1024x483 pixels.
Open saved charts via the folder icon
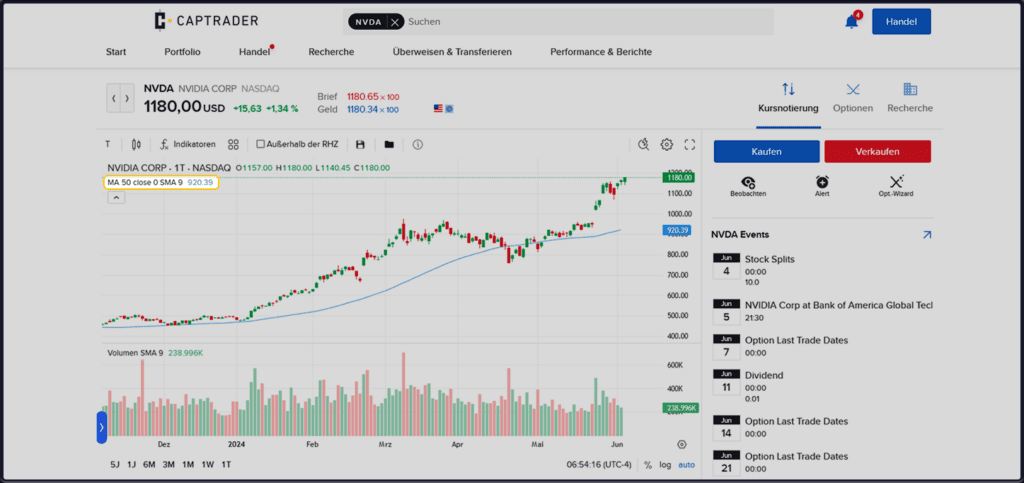point(389,144)
